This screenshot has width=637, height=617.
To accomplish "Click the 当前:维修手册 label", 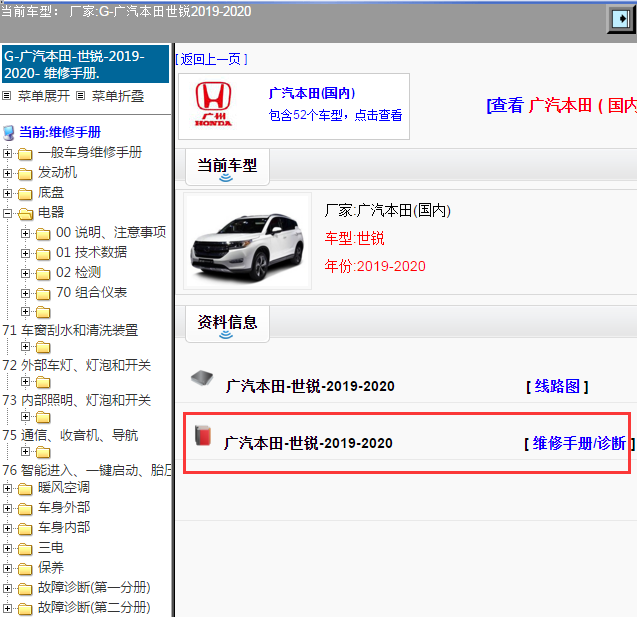I will pos(60,132).
